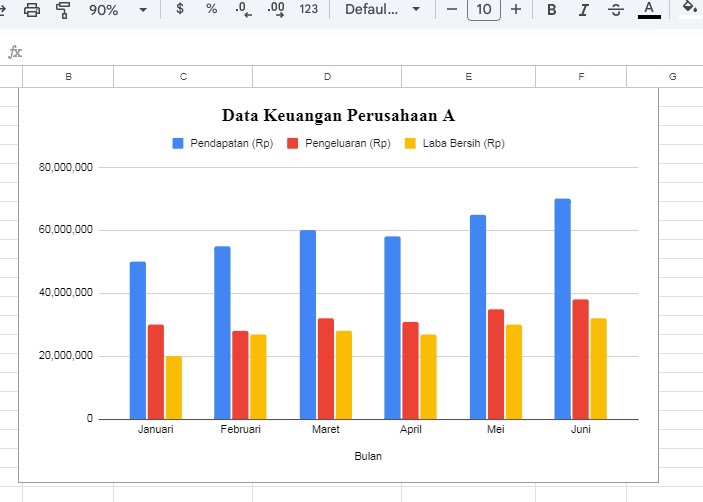The height and width of the screenshot is (502, 703).
Task: Click the 60,000,000 axis value
Action: coord(65,229)
